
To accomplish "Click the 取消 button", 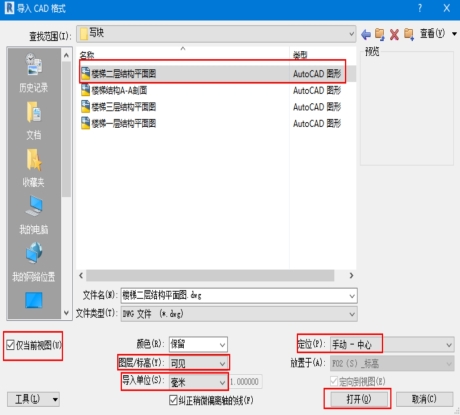I will click(424, 399).
